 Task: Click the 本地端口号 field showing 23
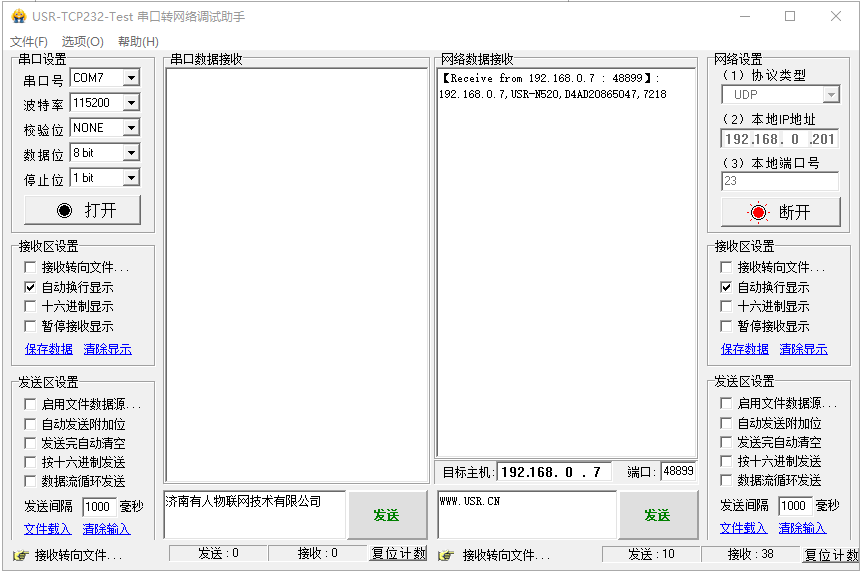779,181
